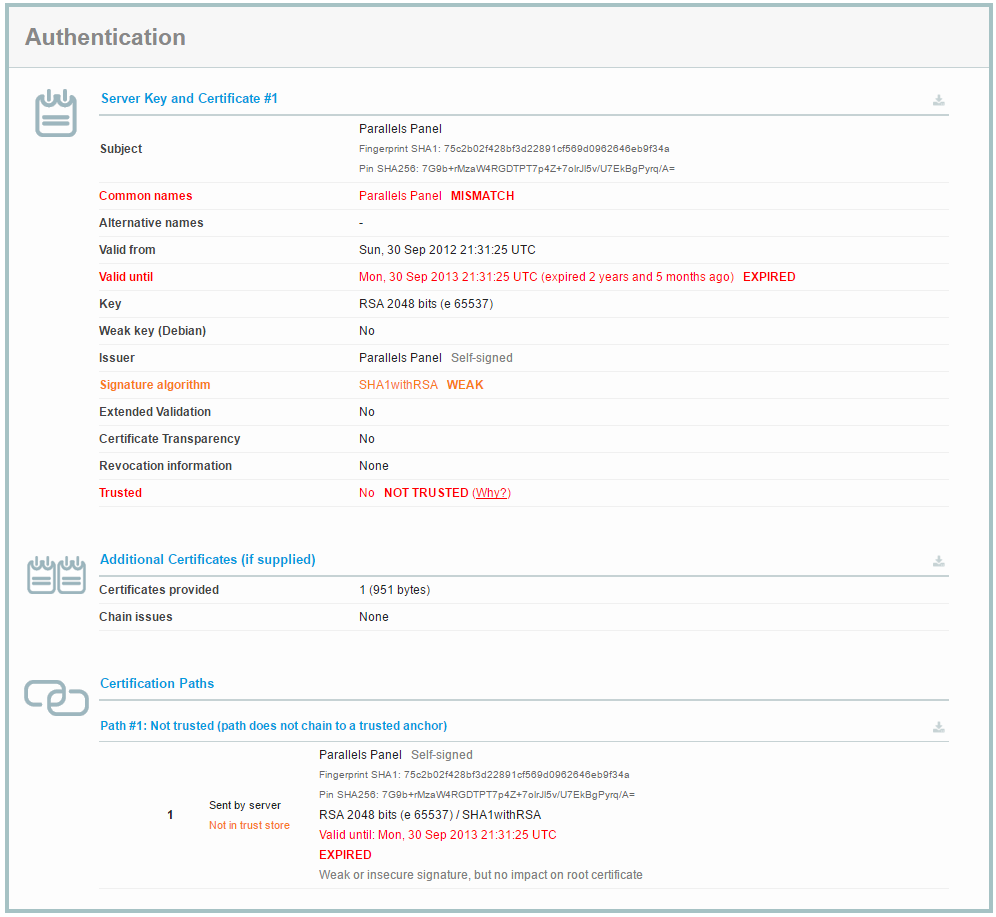
Task: Click the download icon beside Path #1
Action: click(x=938, y=727)
